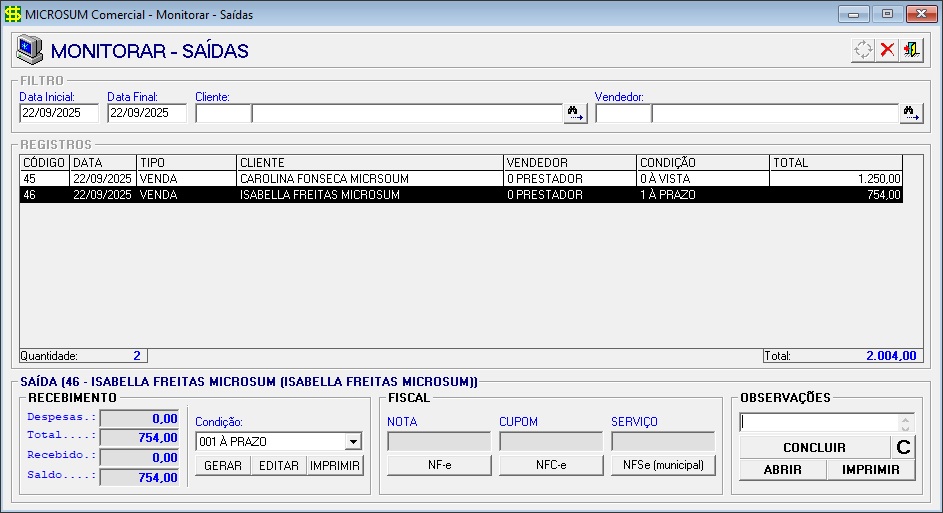Click the CÓDIGO column header
Image resolution: width=943 pixels, height=513 pixels.
coord(45,162)
